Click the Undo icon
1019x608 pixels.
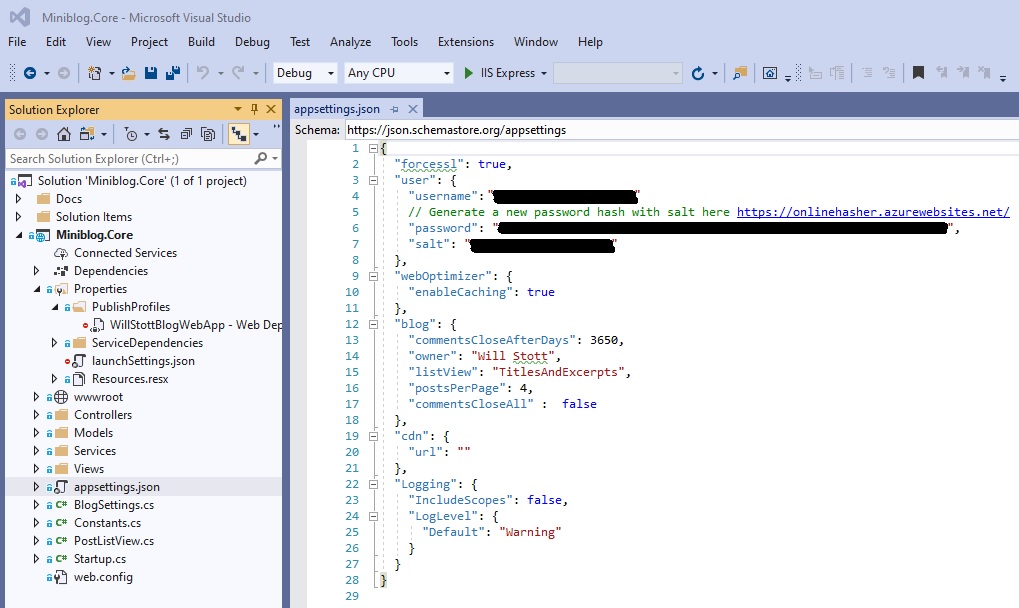202,73
